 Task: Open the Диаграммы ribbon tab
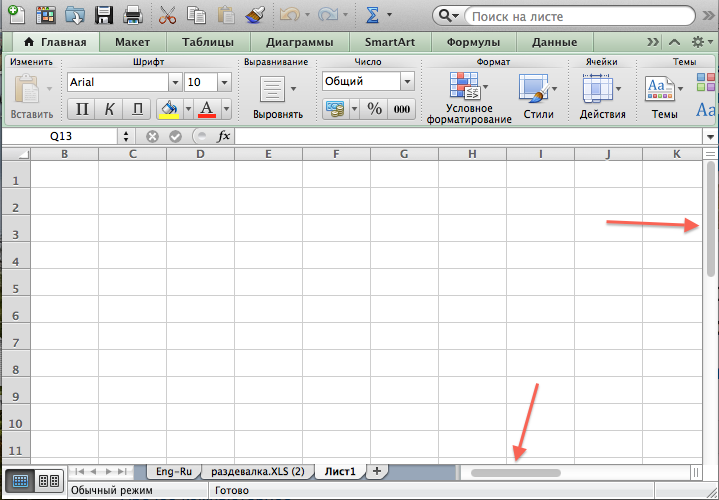(300, 42)
